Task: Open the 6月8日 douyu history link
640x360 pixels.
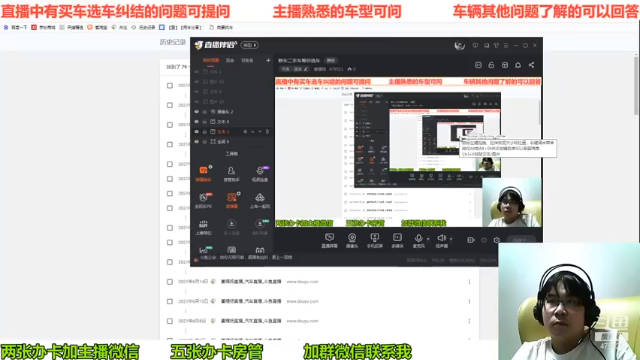Action: (x=251, y=321)
